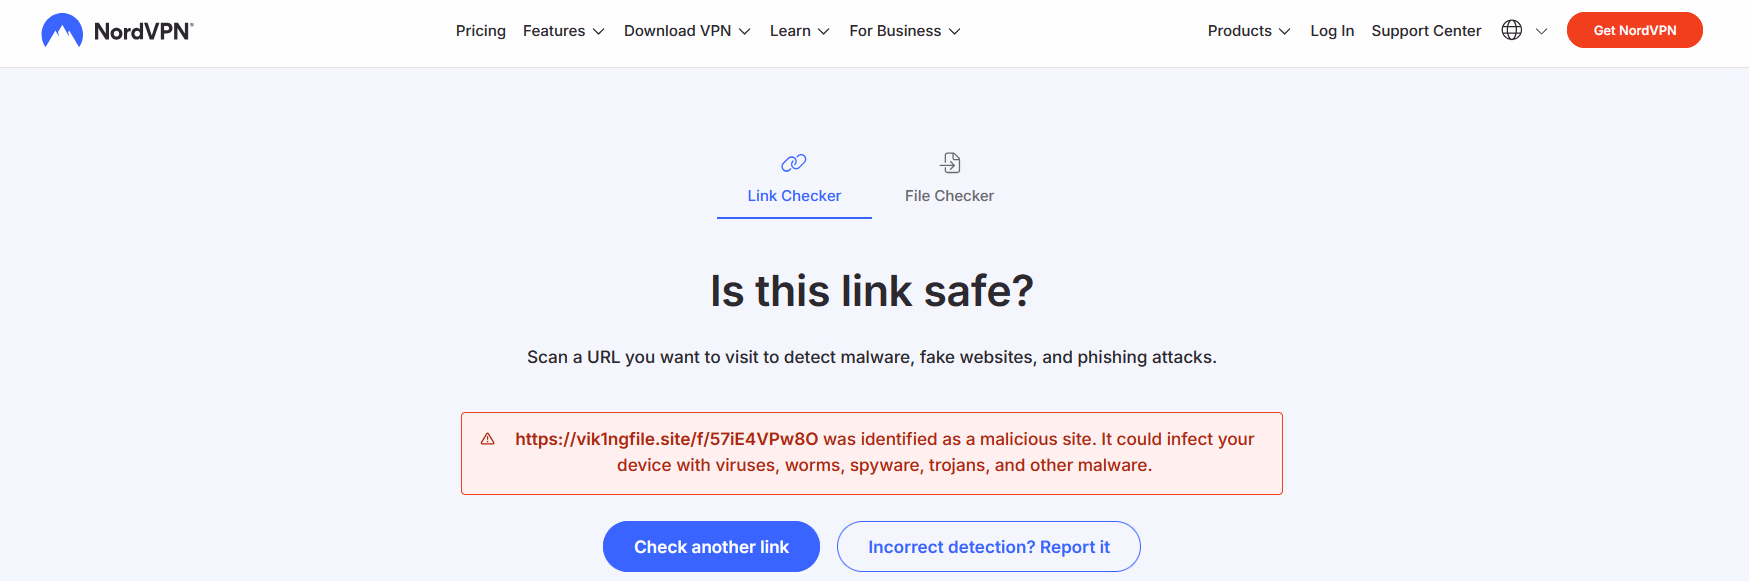This screenshot has height=581, width=1749.
Task: Open language selector chevron beside globe
Action: click(1542, 32)
